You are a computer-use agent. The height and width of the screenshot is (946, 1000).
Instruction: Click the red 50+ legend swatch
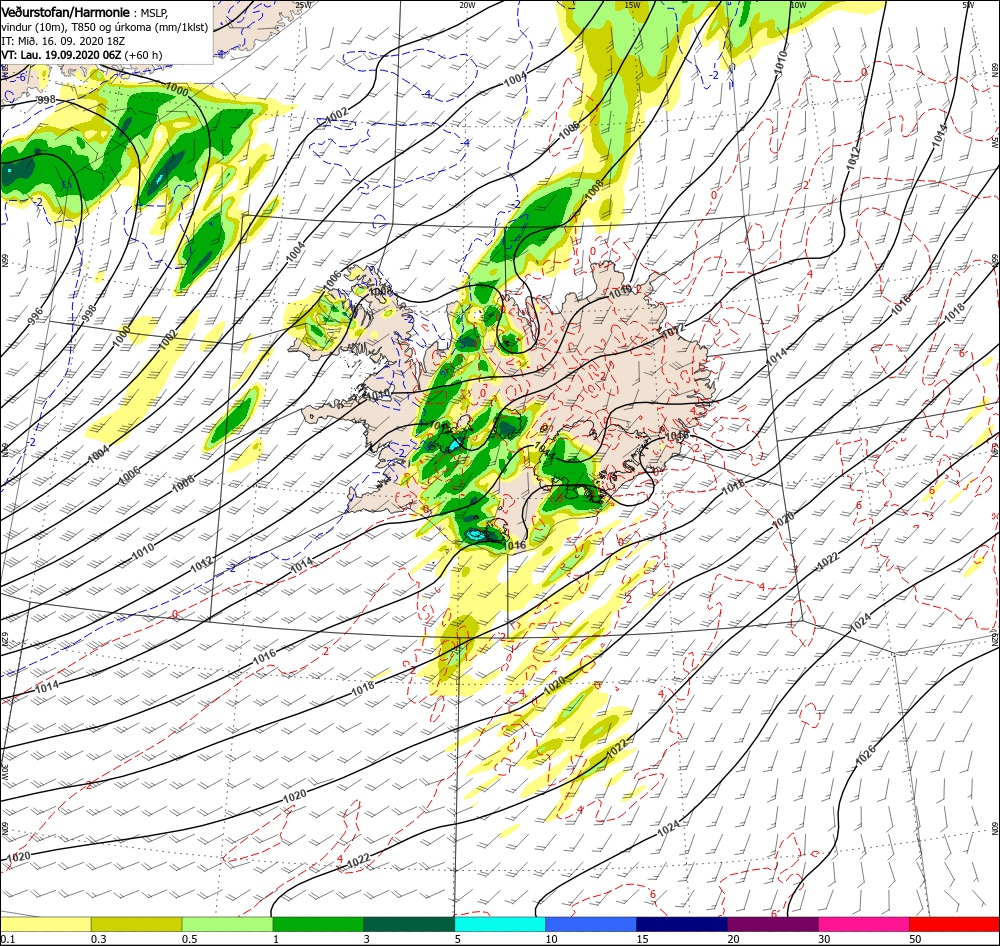954,924
